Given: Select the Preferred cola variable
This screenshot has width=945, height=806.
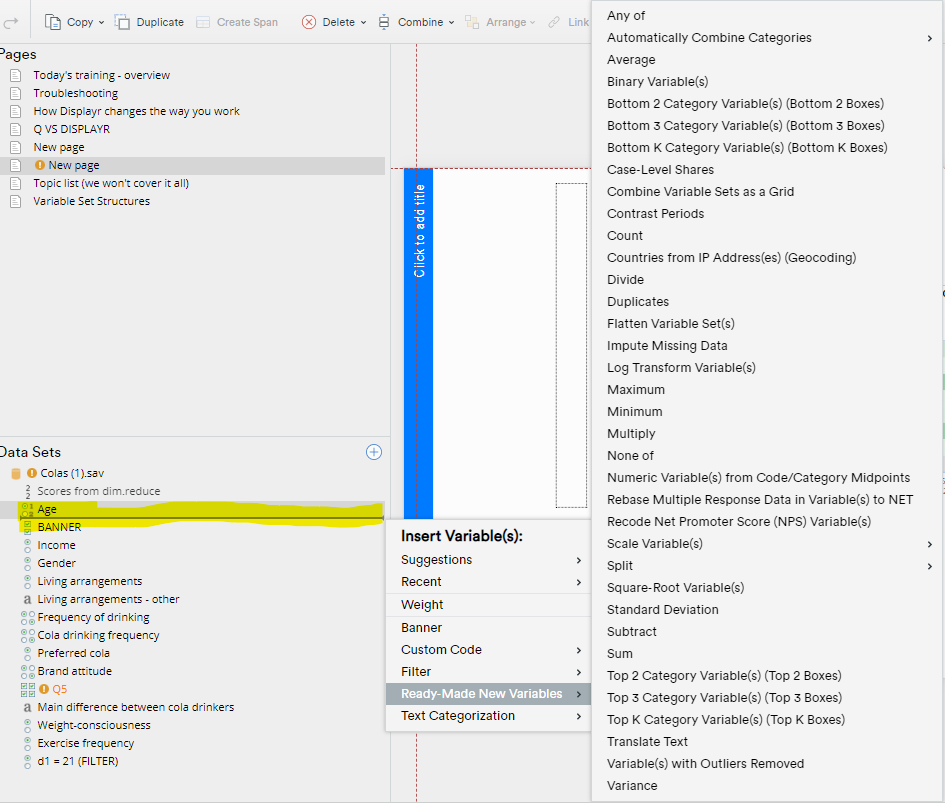Looking at the screenshot, I should 74,653.
